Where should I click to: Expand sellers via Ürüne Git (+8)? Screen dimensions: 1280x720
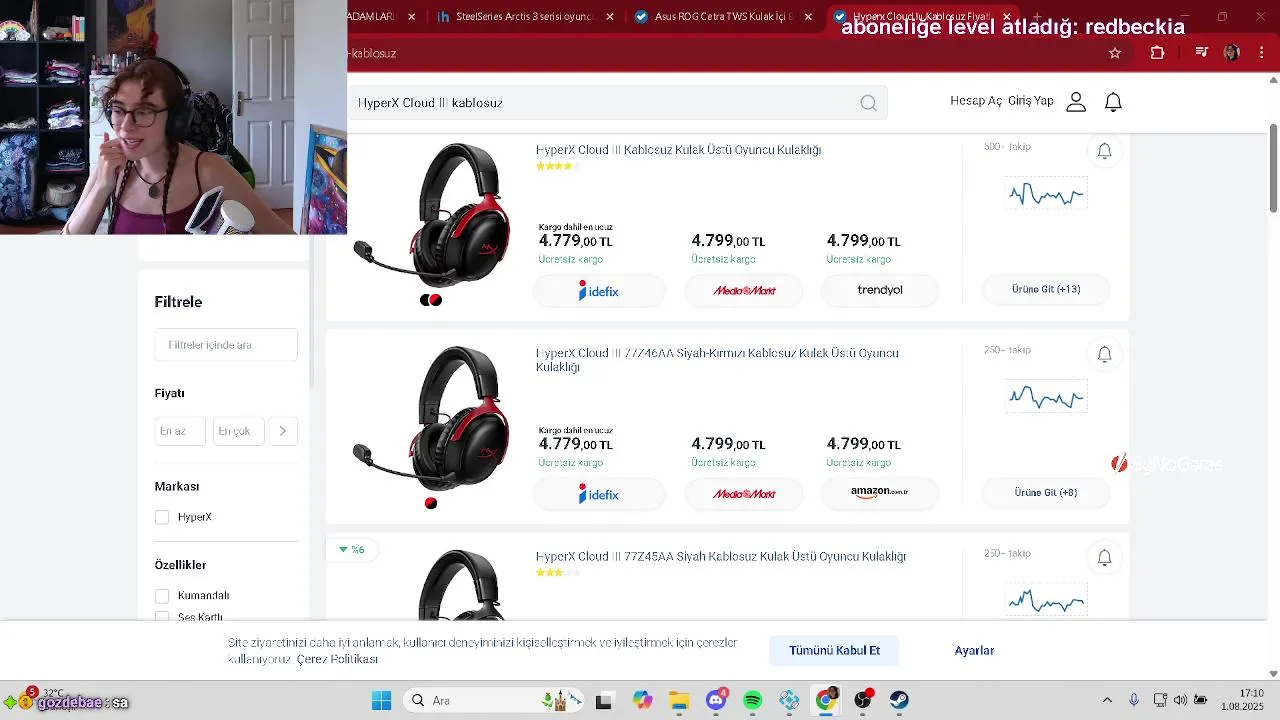click(1046, 492)
